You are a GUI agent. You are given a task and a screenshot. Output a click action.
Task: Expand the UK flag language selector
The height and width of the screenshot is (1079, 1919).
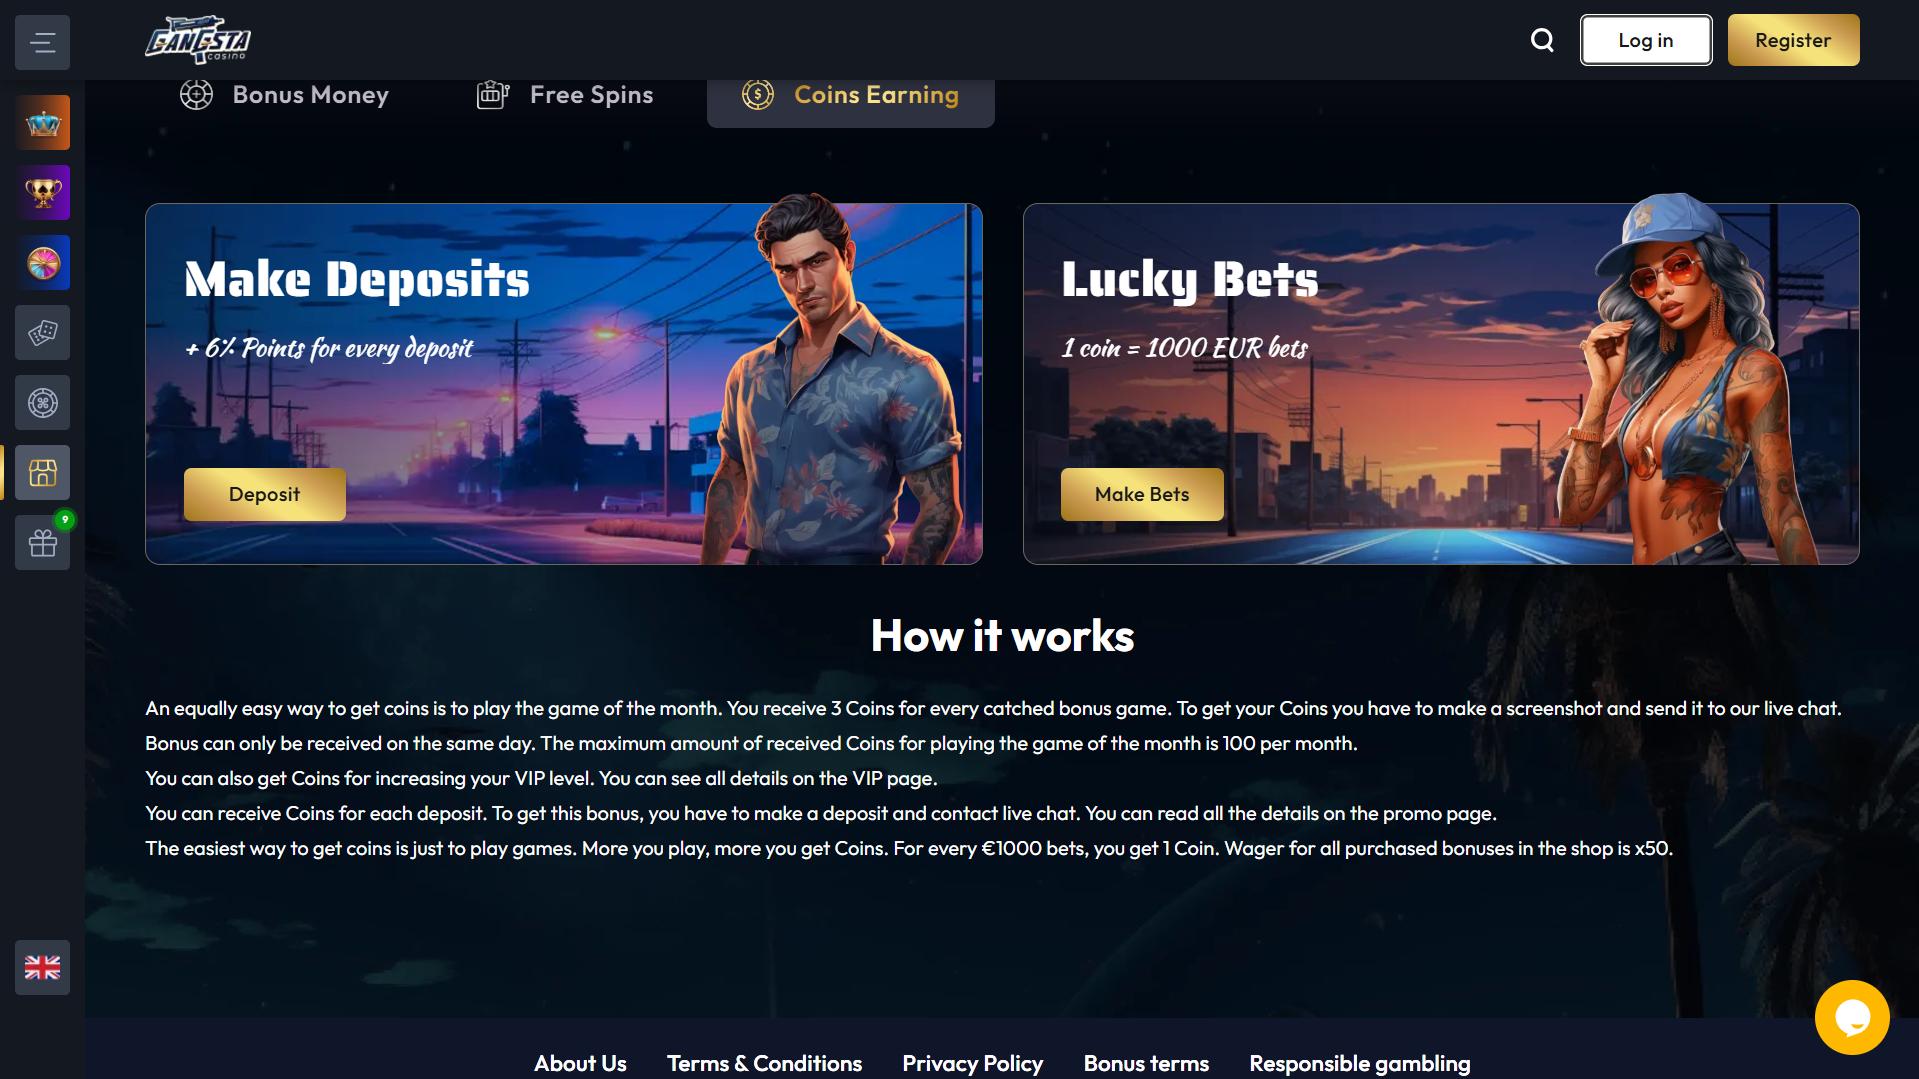42,967
